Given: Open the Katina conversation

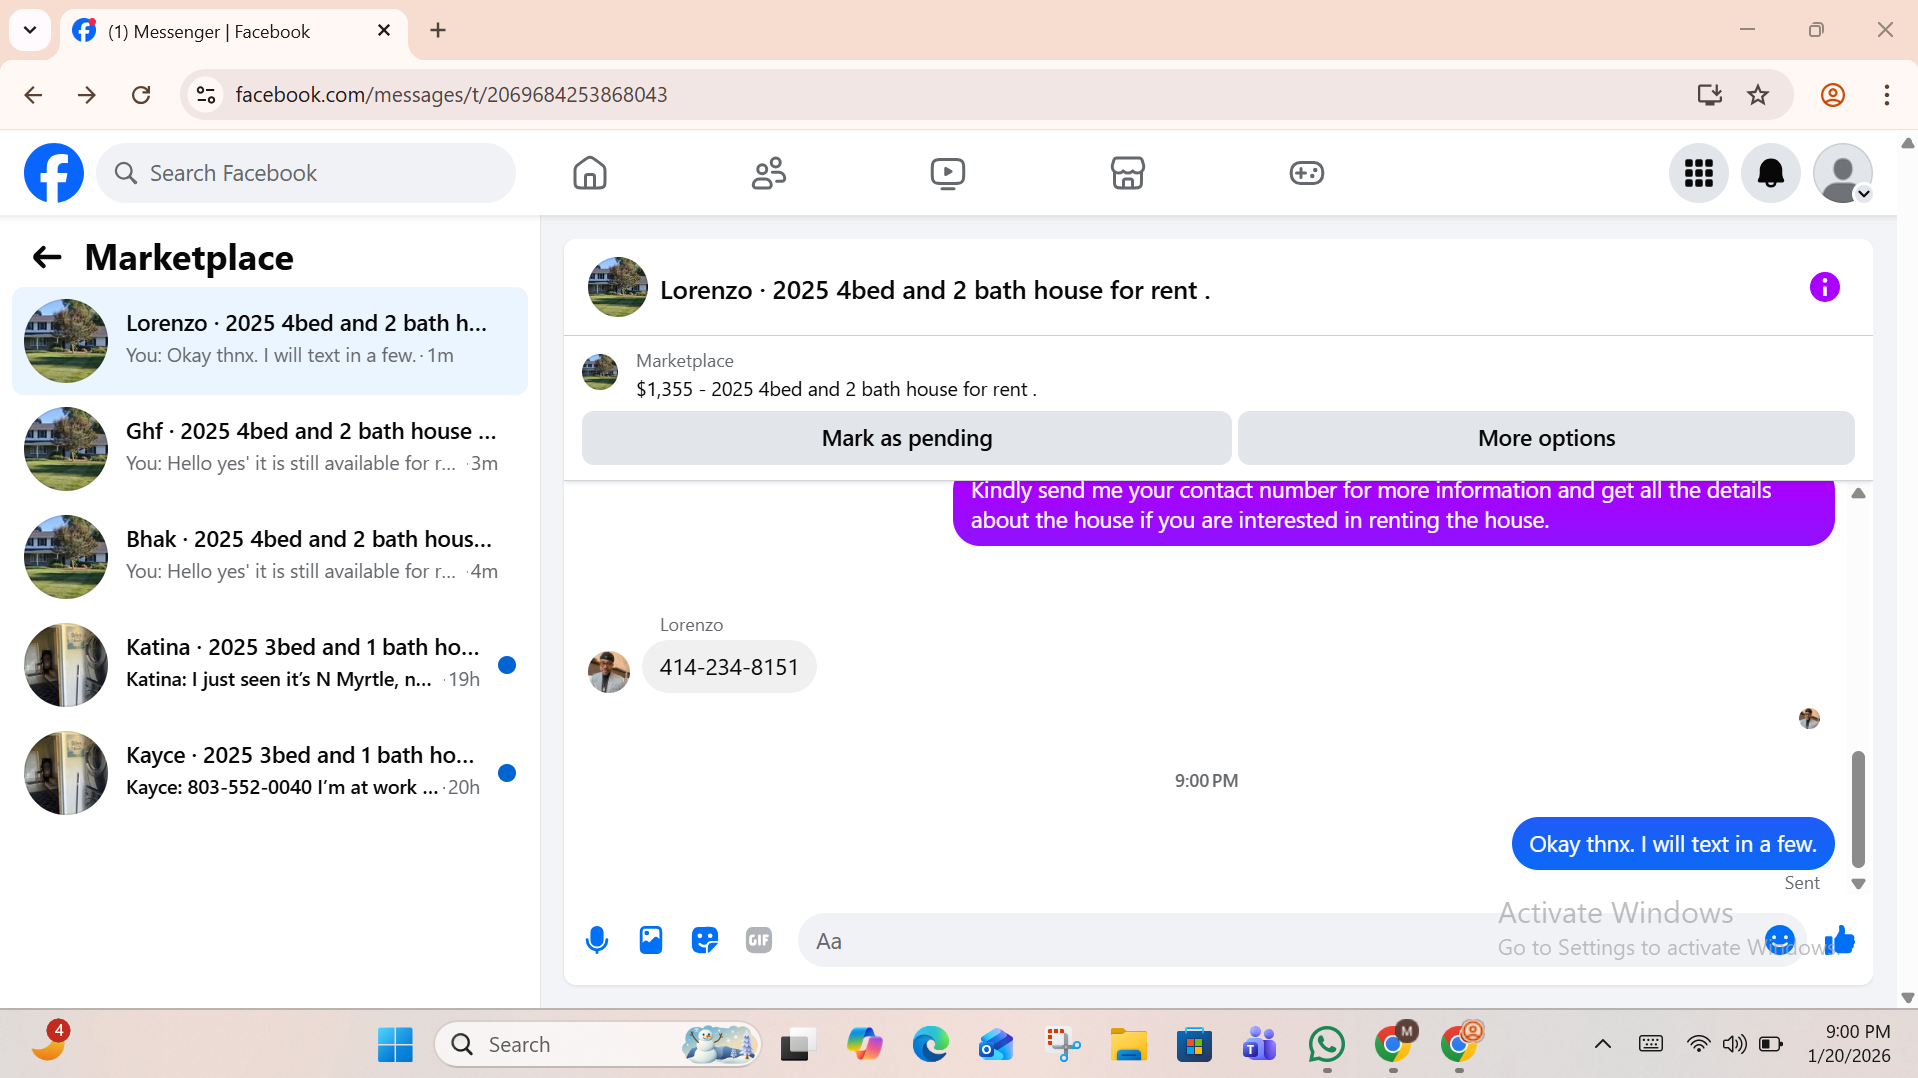Looking at the screenshot, I should tap(270, 665).
